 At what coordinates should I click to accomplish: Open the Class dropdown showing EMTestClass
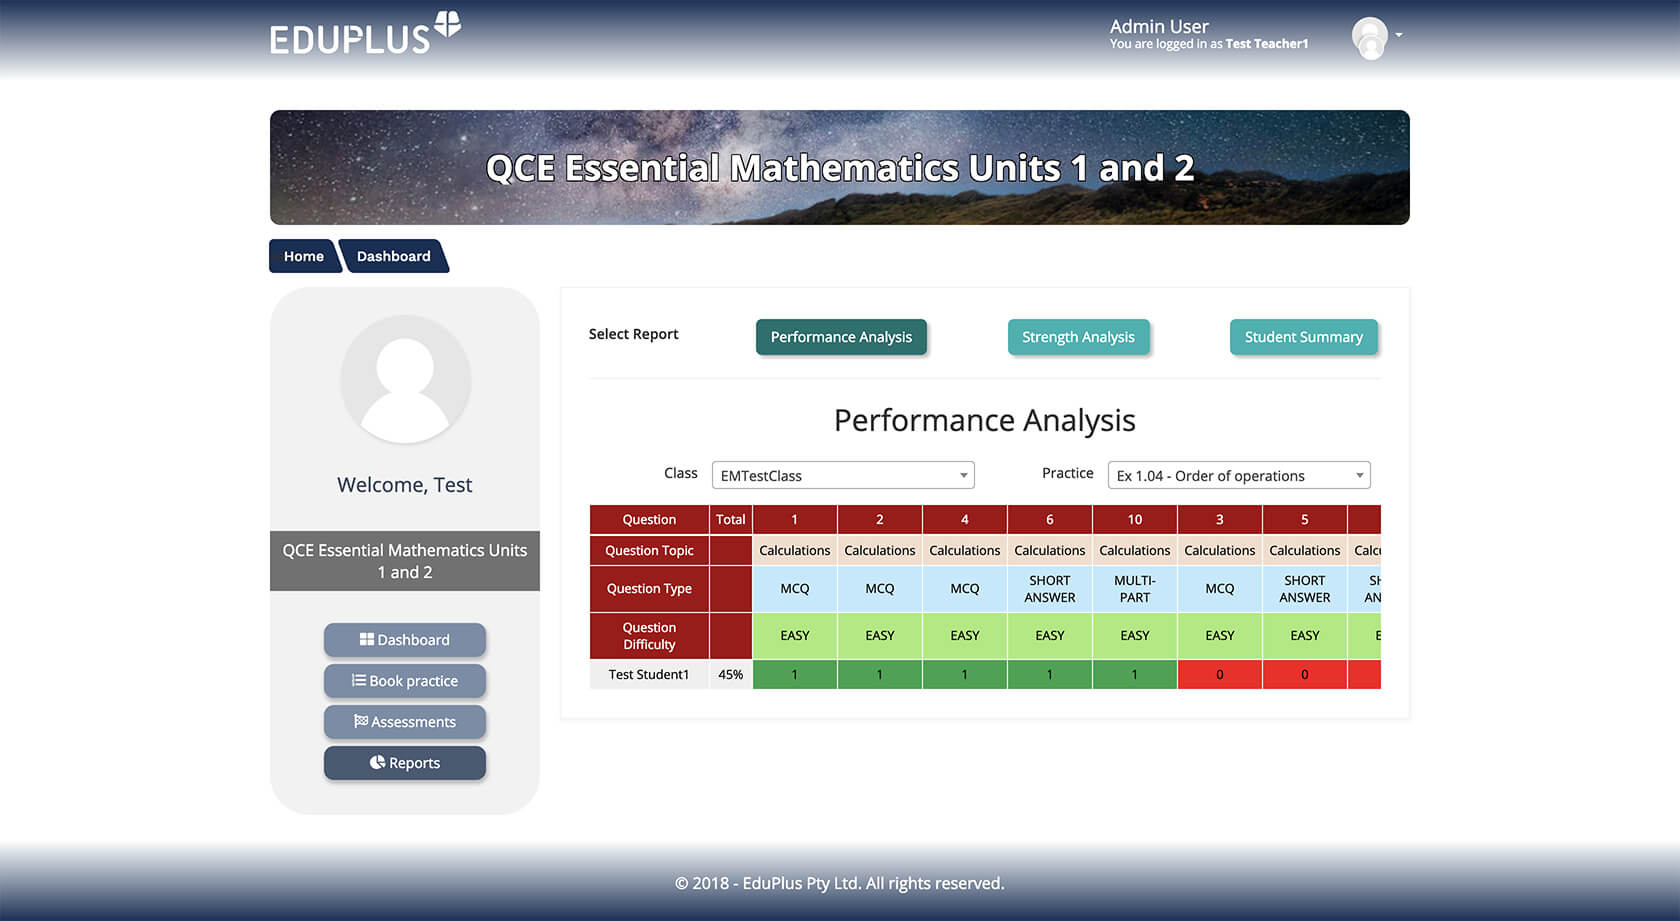[841, 475]
